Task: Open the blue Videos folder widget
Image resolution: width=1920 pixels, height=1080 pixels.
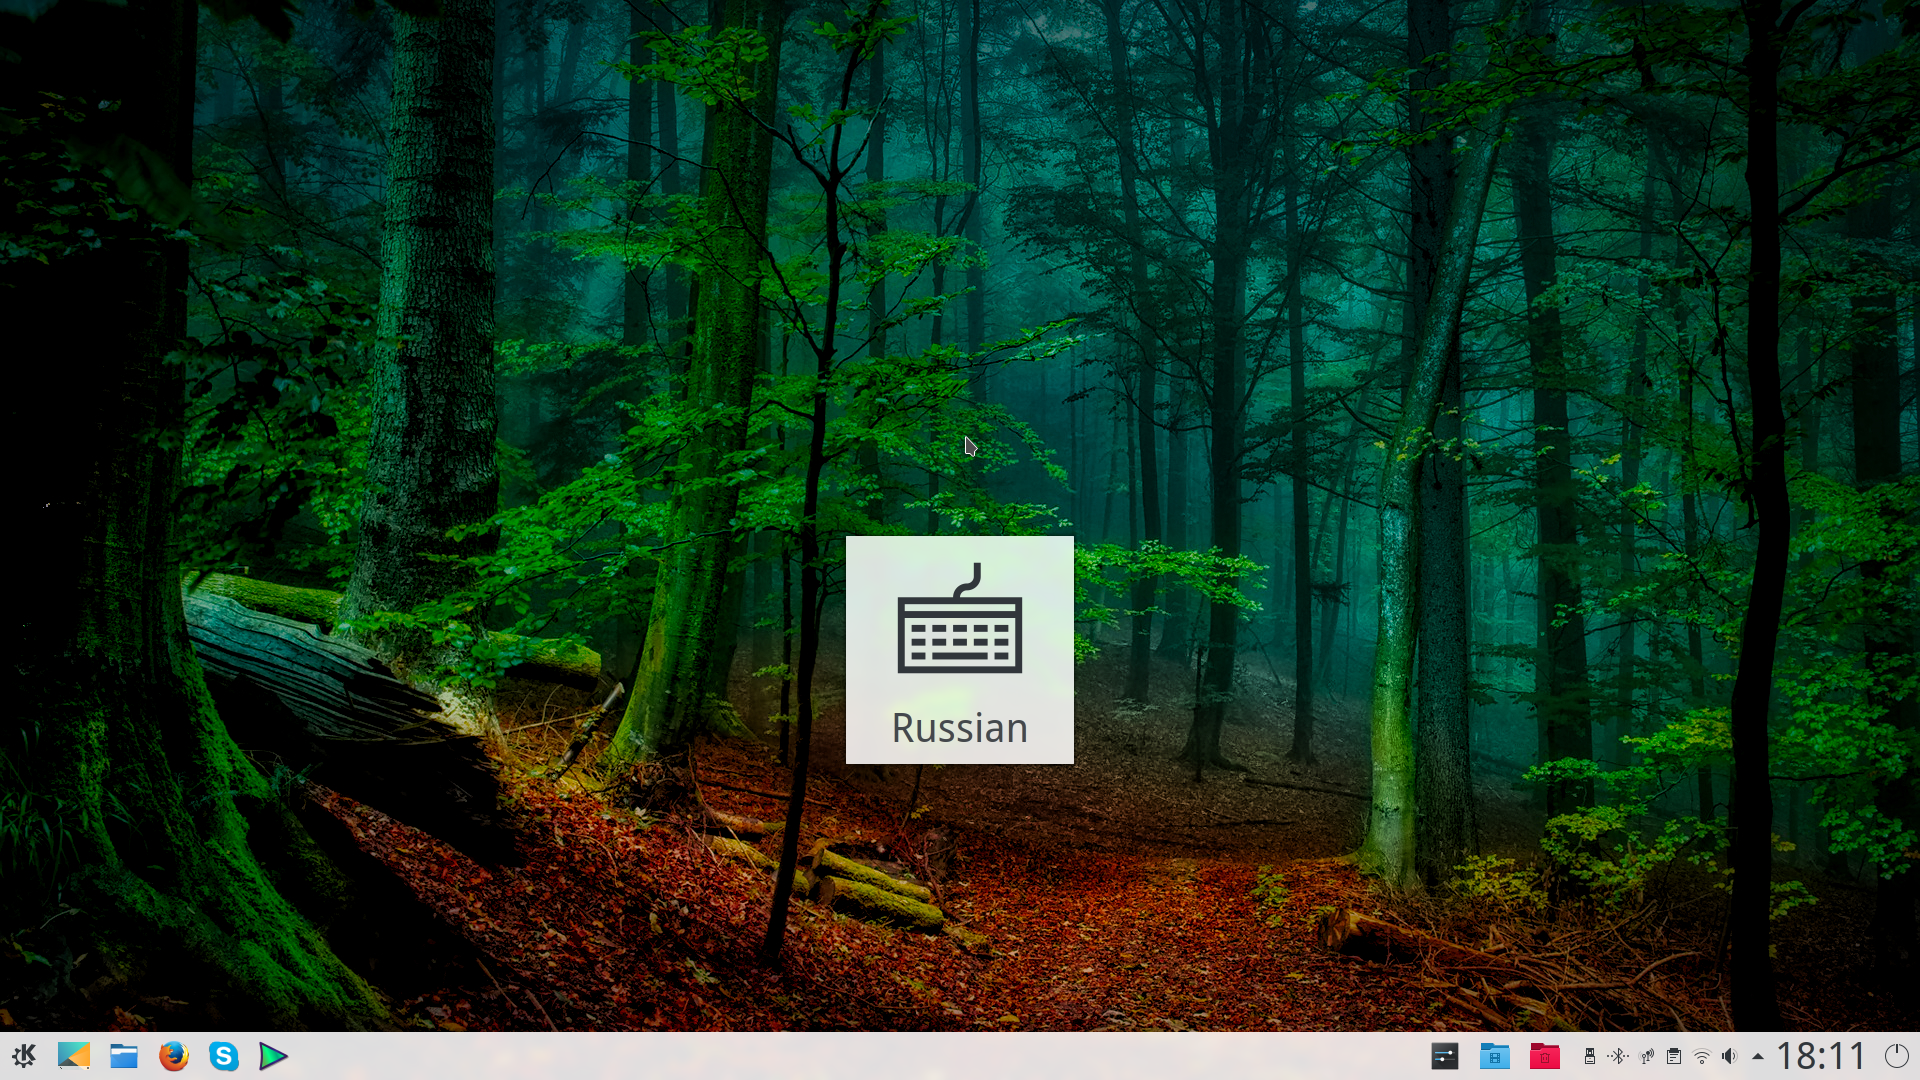Action: 1495,1056
